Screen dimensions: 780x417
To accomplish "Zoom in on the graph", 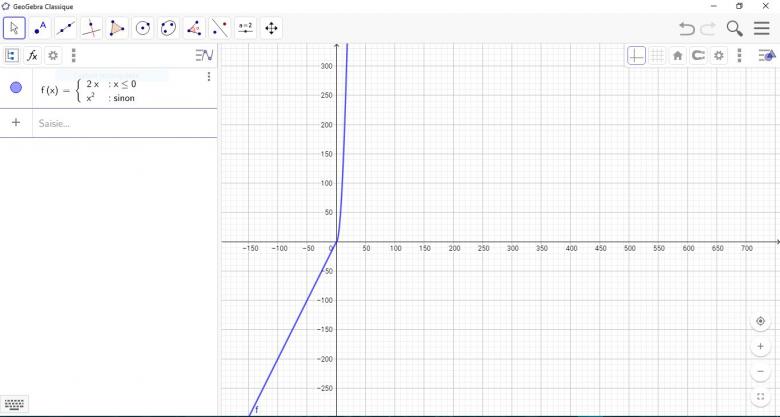I will coord(761,346).
